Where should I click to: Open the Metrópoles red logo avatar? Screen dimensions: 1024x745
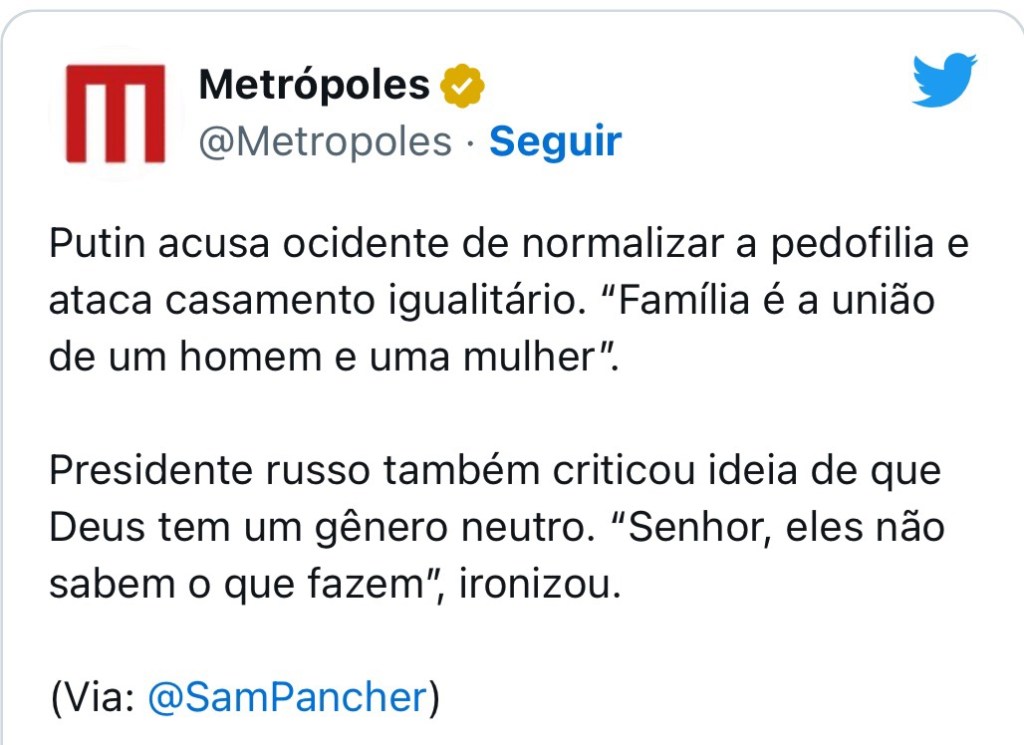(115, 113)
